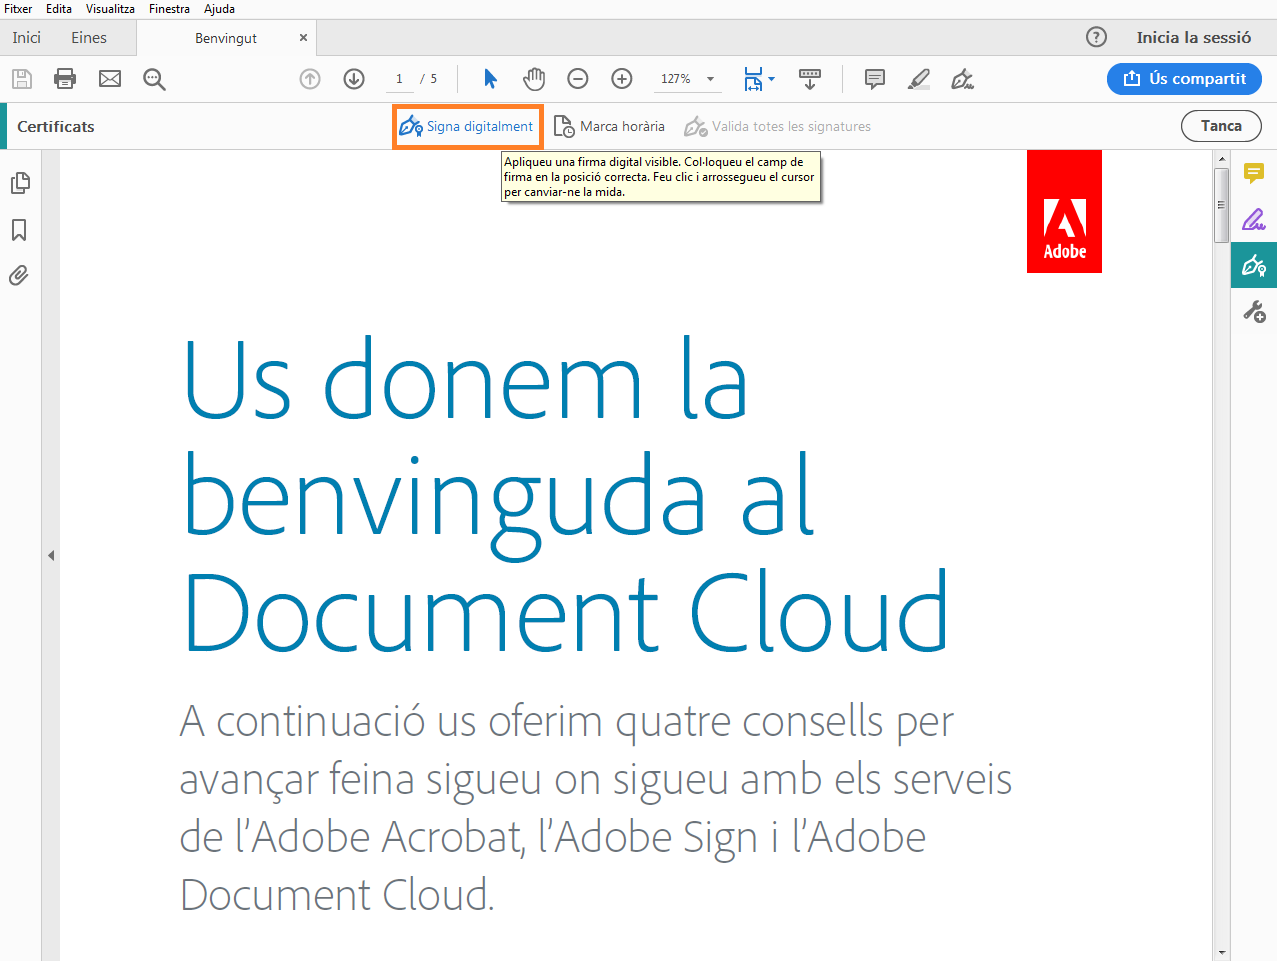Open the Fitxer menu

tap(18, 9)
